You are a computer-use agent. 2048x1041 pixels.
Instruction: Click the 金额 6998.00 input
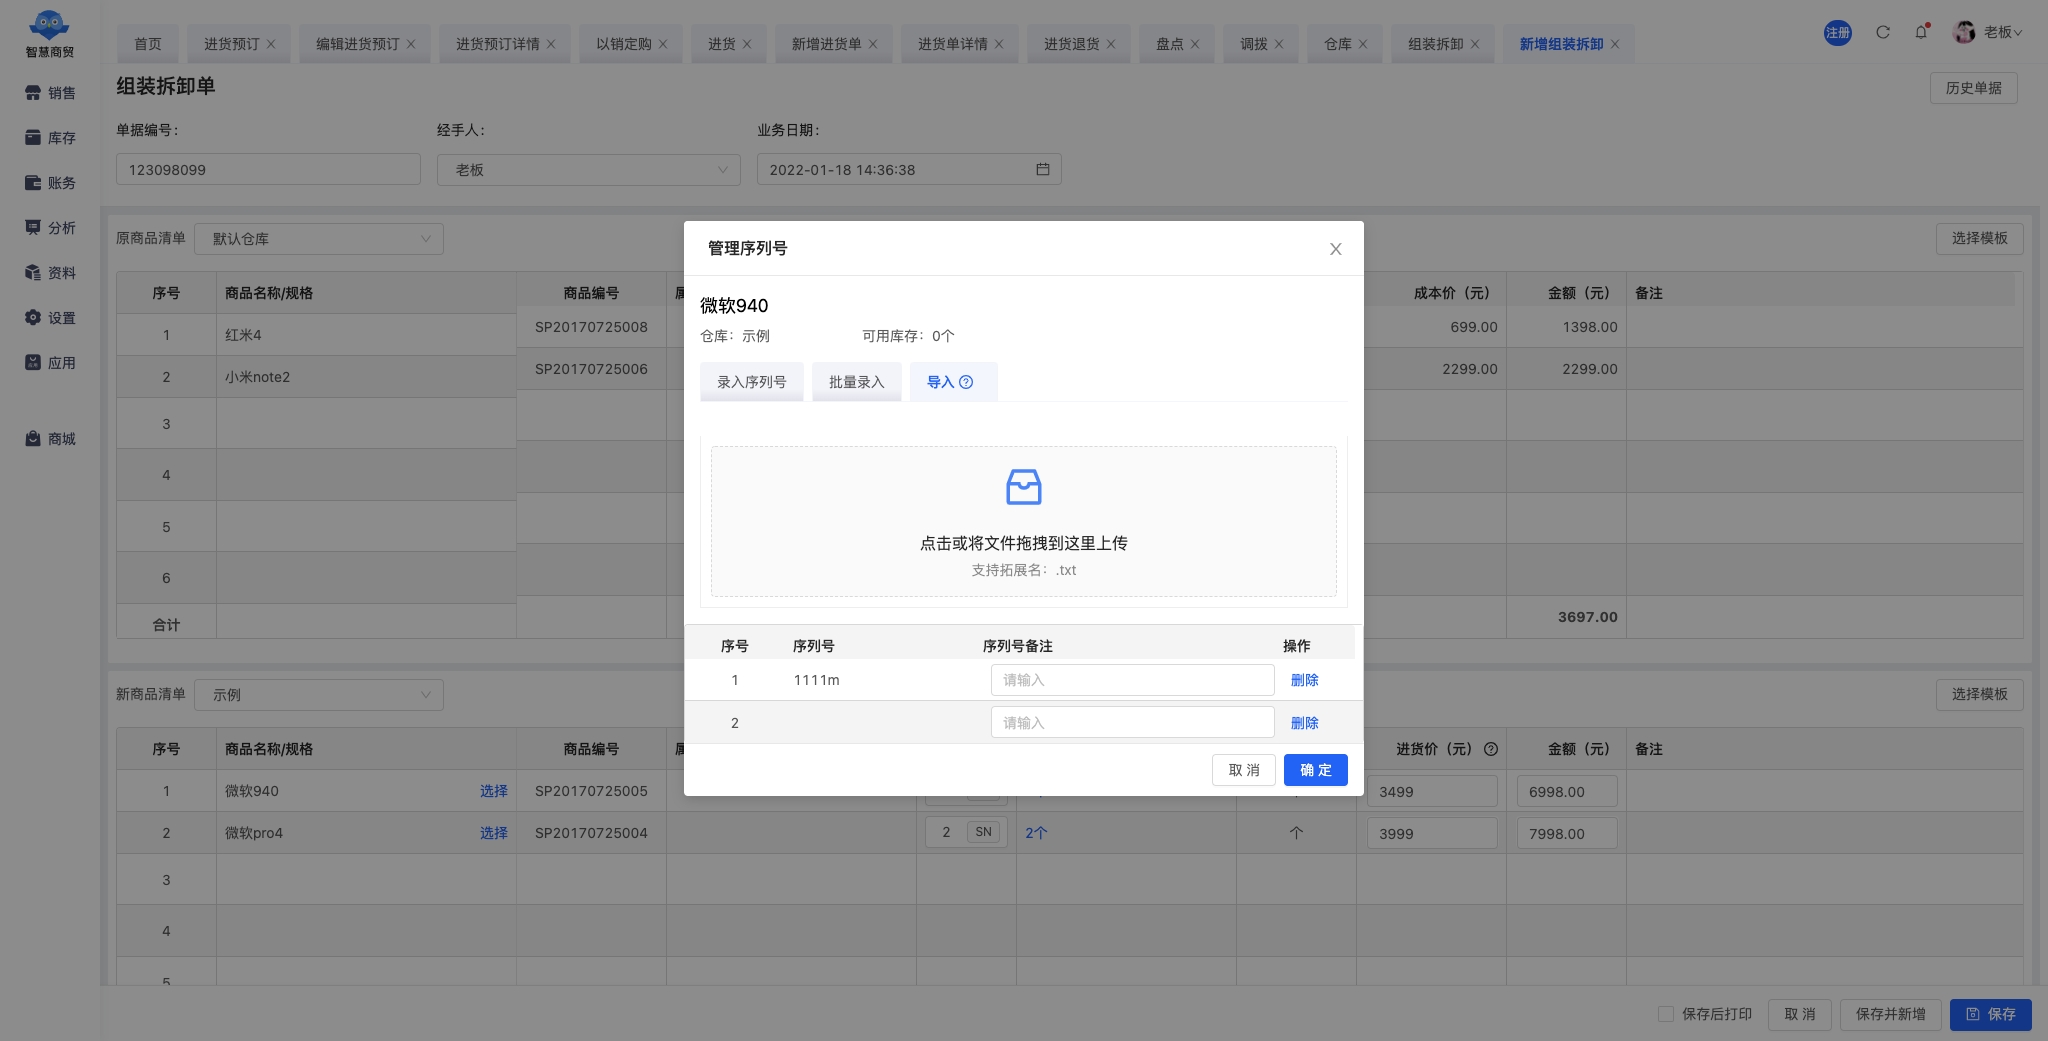1567,791
